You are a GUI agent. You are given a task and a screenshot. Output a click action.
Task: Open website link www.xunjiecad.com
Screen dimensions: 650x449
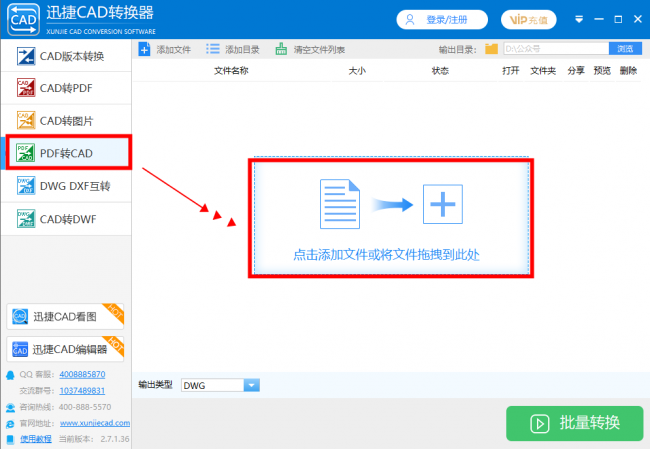95,423
